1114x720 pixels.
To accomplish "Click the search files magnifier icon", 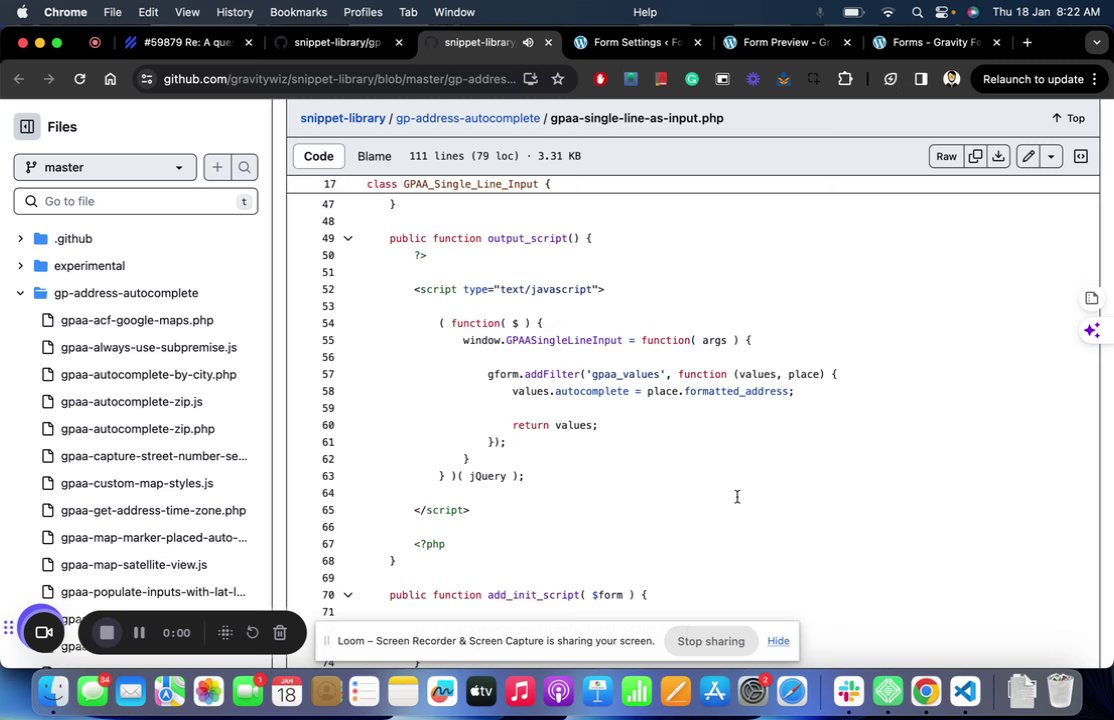I will (244, 167).
